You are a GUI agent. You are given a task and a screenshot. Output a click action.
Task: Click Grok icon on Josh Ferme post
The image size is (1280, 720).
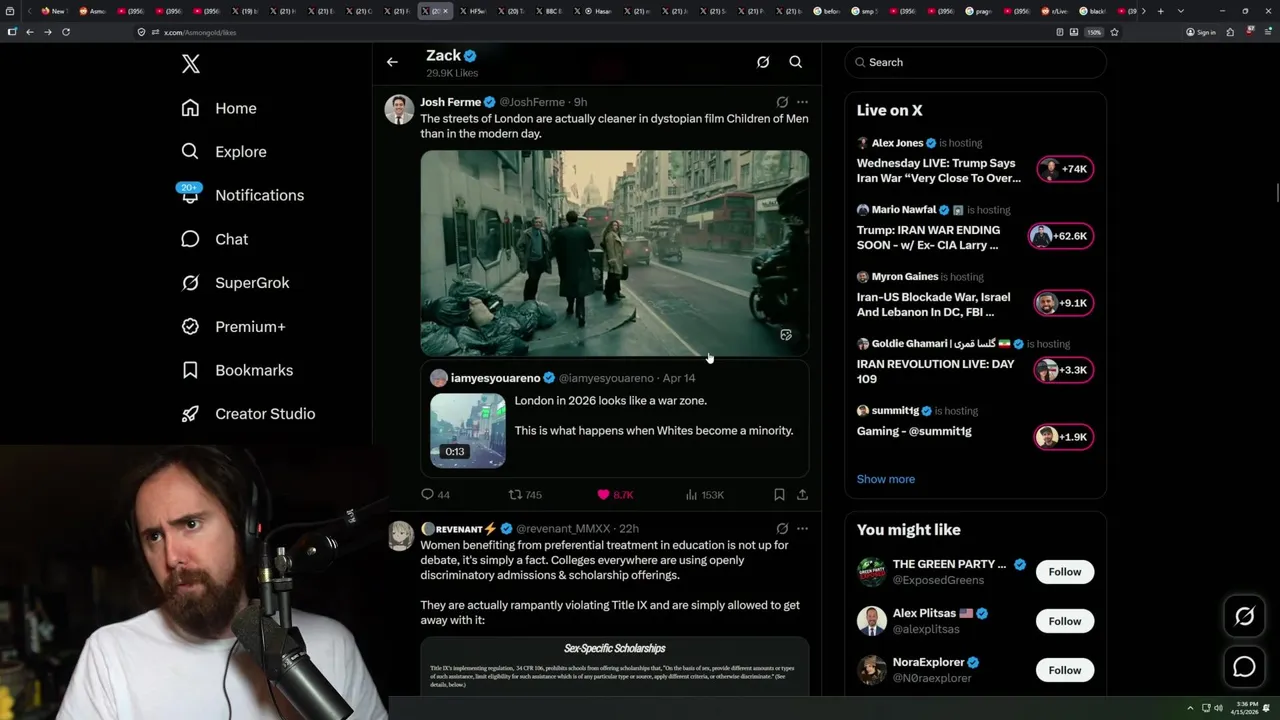coord(782,102)
